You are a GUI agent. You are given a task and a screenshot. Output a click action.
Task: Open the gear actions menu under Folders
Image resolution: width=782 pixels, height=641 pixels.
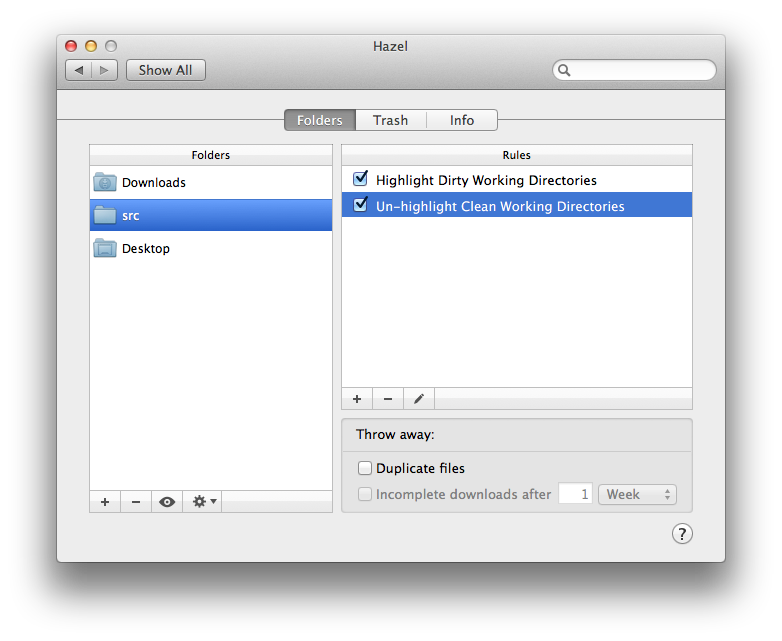point(204,502)
